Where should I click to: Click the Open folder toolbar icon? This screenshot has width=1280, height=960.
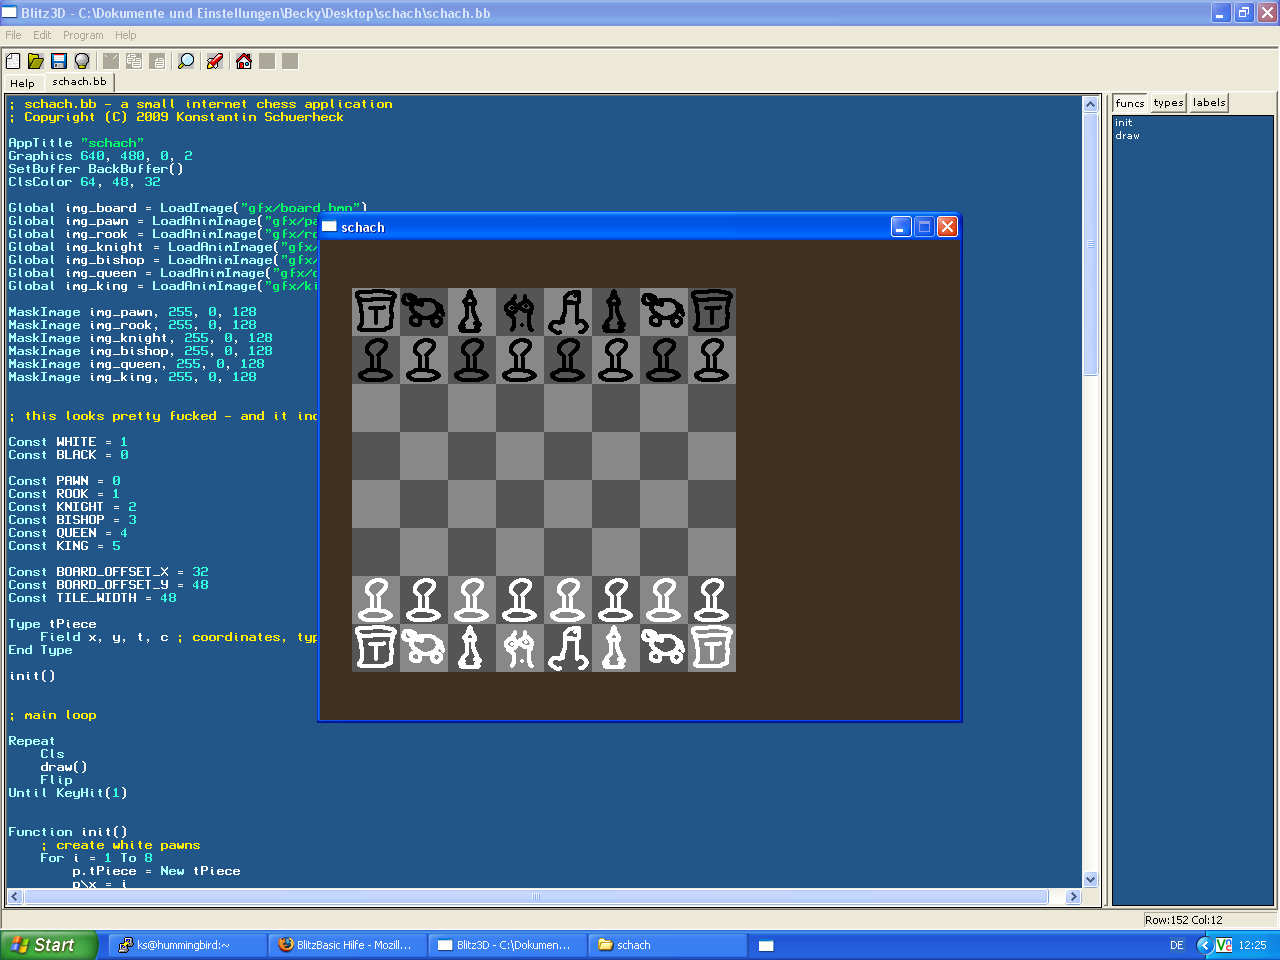point(36,61)
